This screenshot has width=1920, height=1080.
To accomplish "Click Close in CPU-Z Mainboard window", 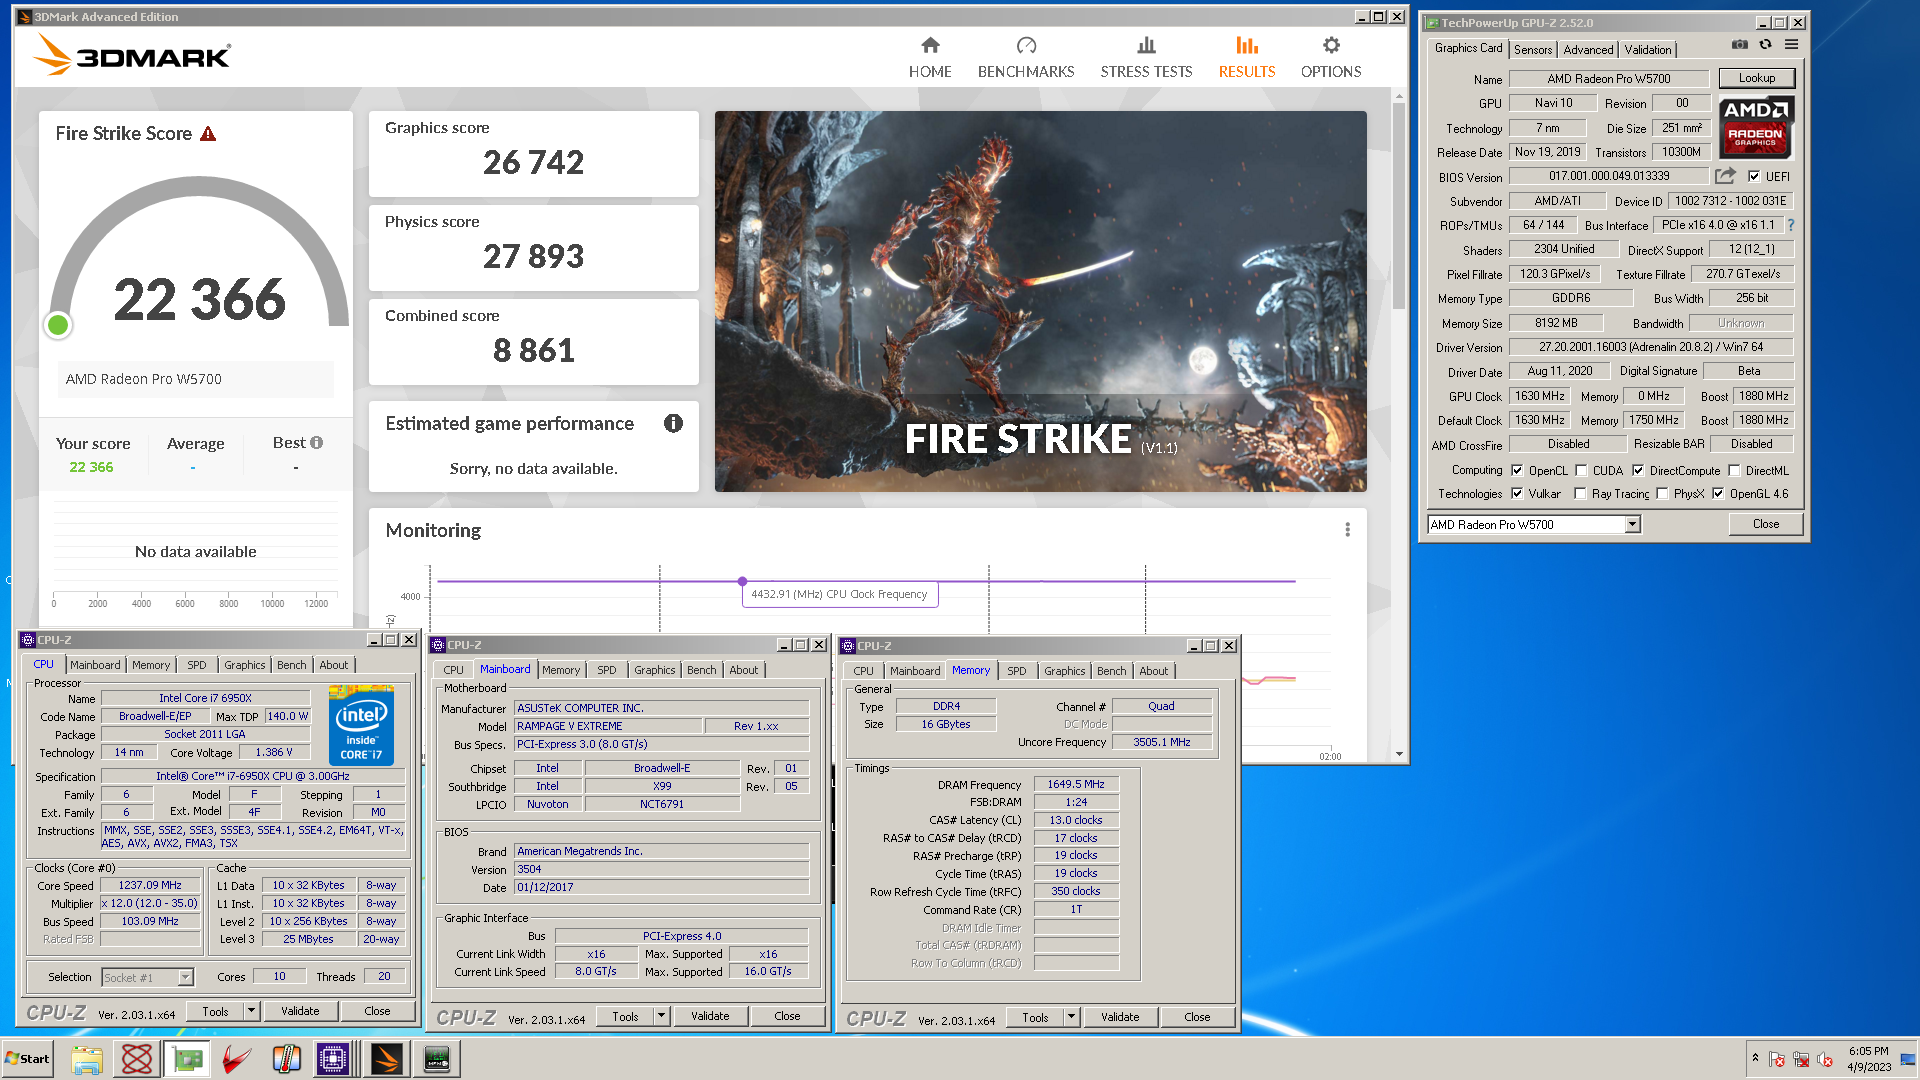I will click(787, 1016).
